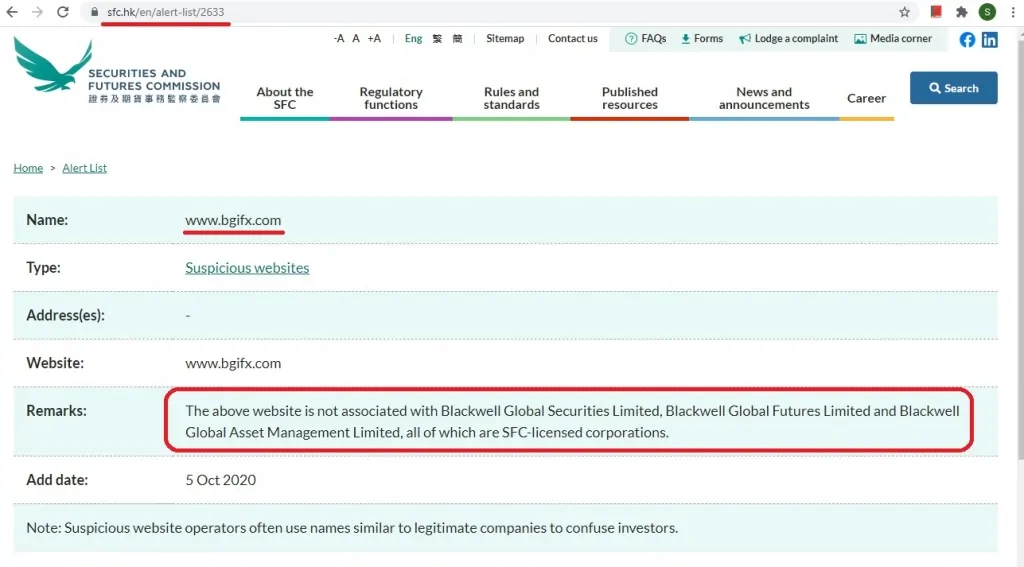
Task: Open the Published resources menu
Action: point(630,98)
